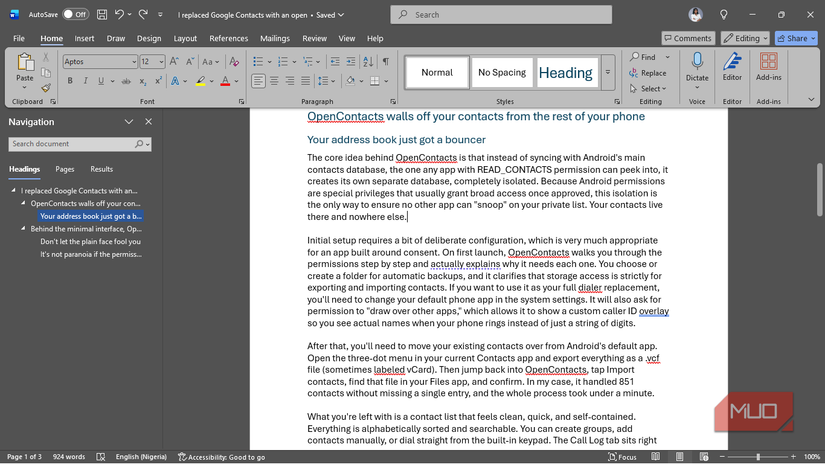Toggle Bold formatting
The width and height of the screenshot is (825, 464).
[70, 81]
